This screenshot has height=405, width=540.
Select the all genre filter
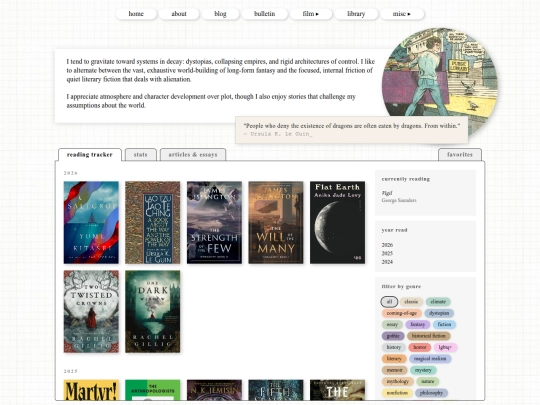[x=389, y=302]
